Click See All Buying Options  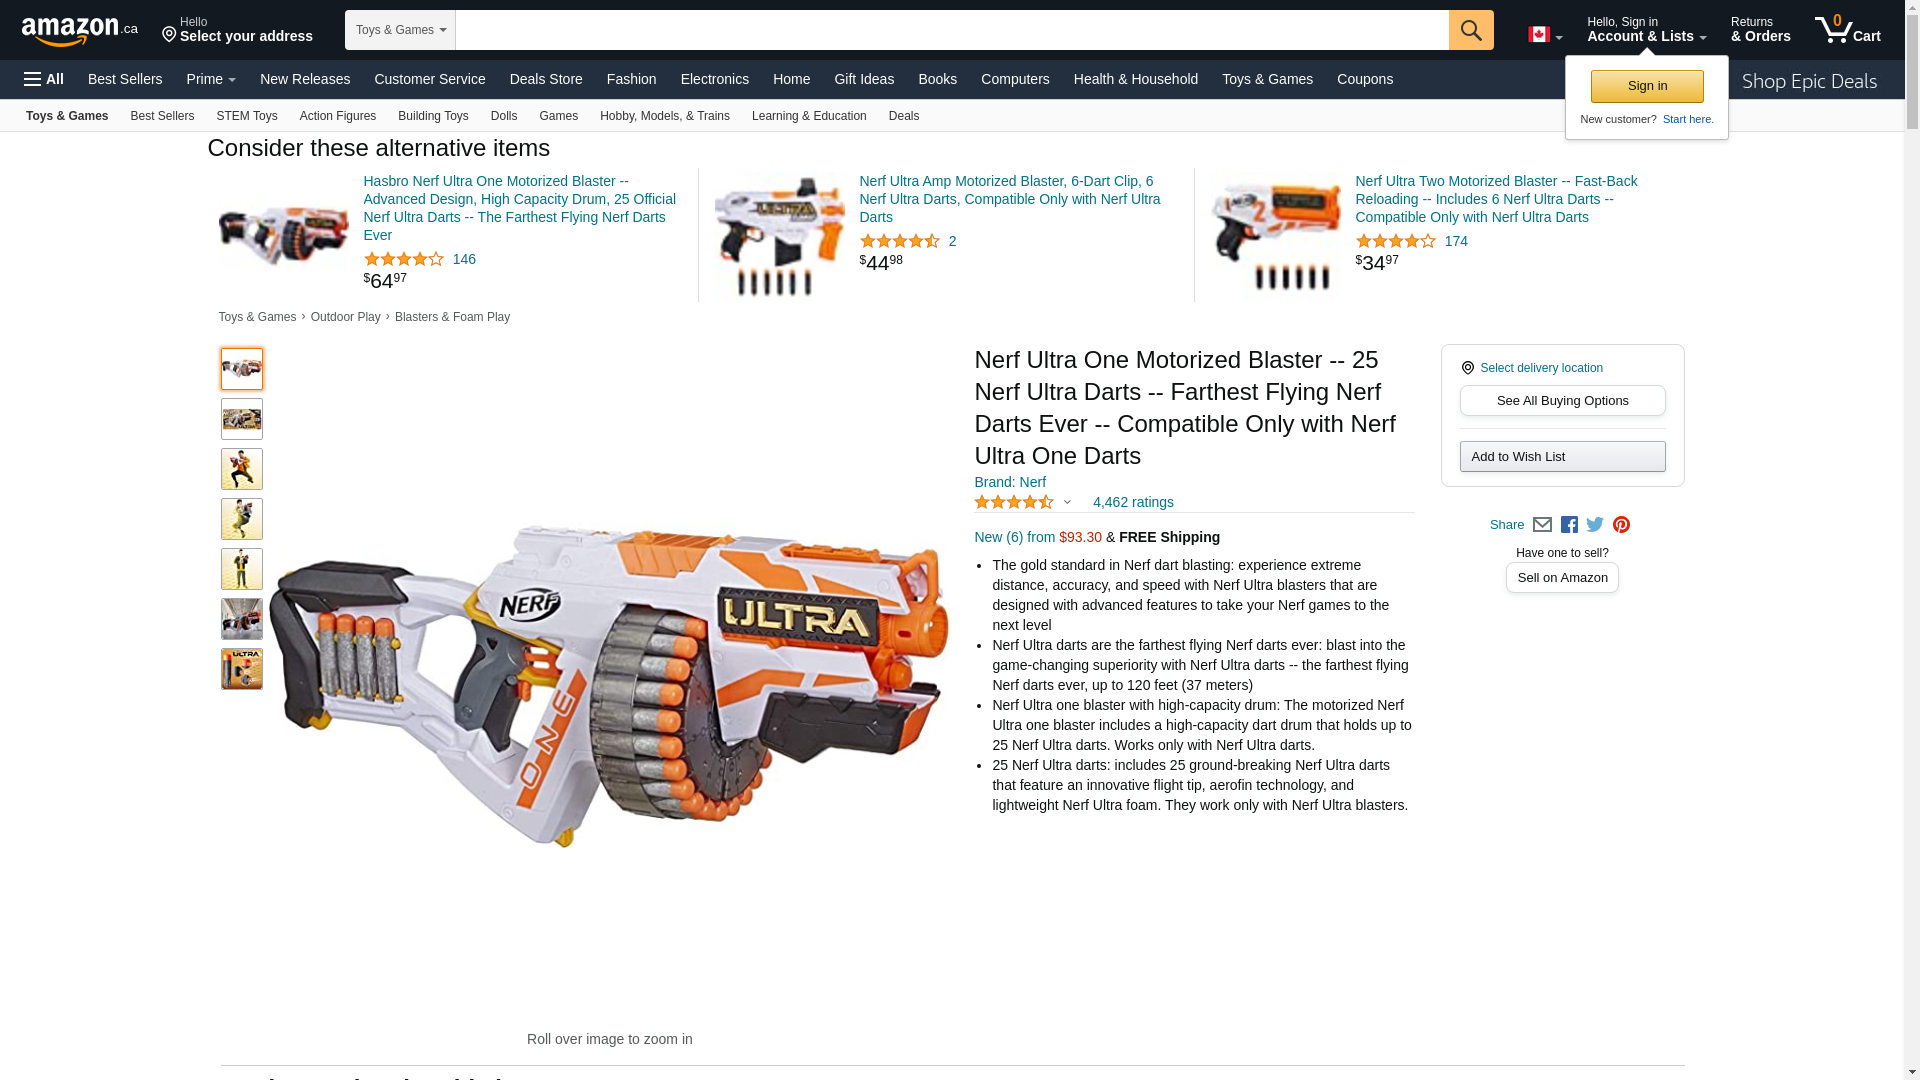click(x=1562, y=401)
